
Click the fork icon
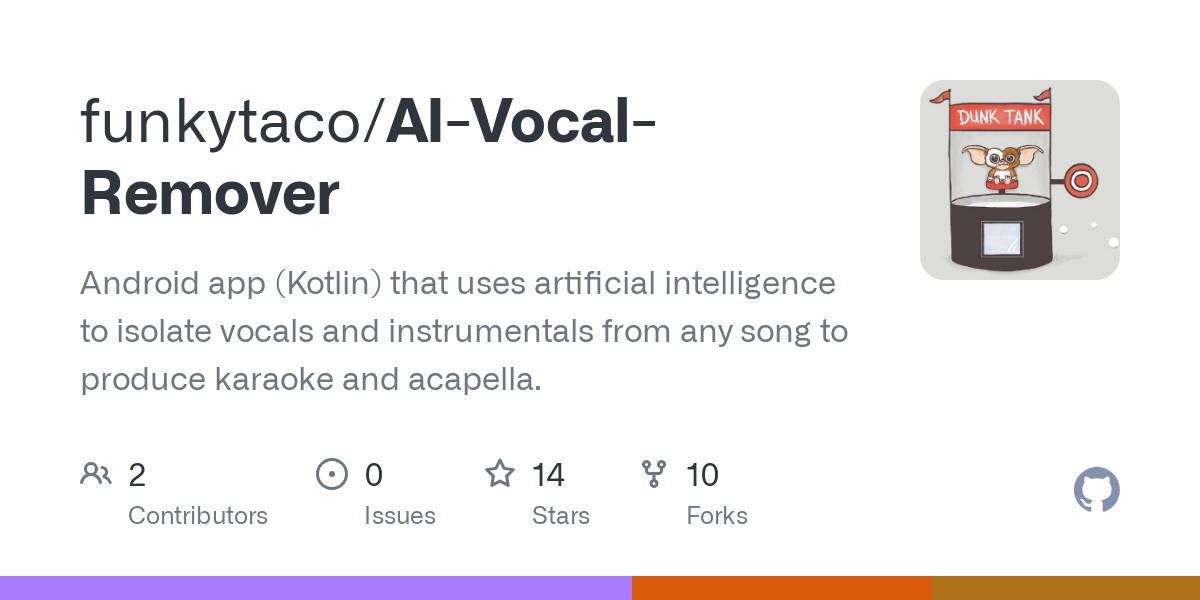pyautogui.click(x=654, y=474)
